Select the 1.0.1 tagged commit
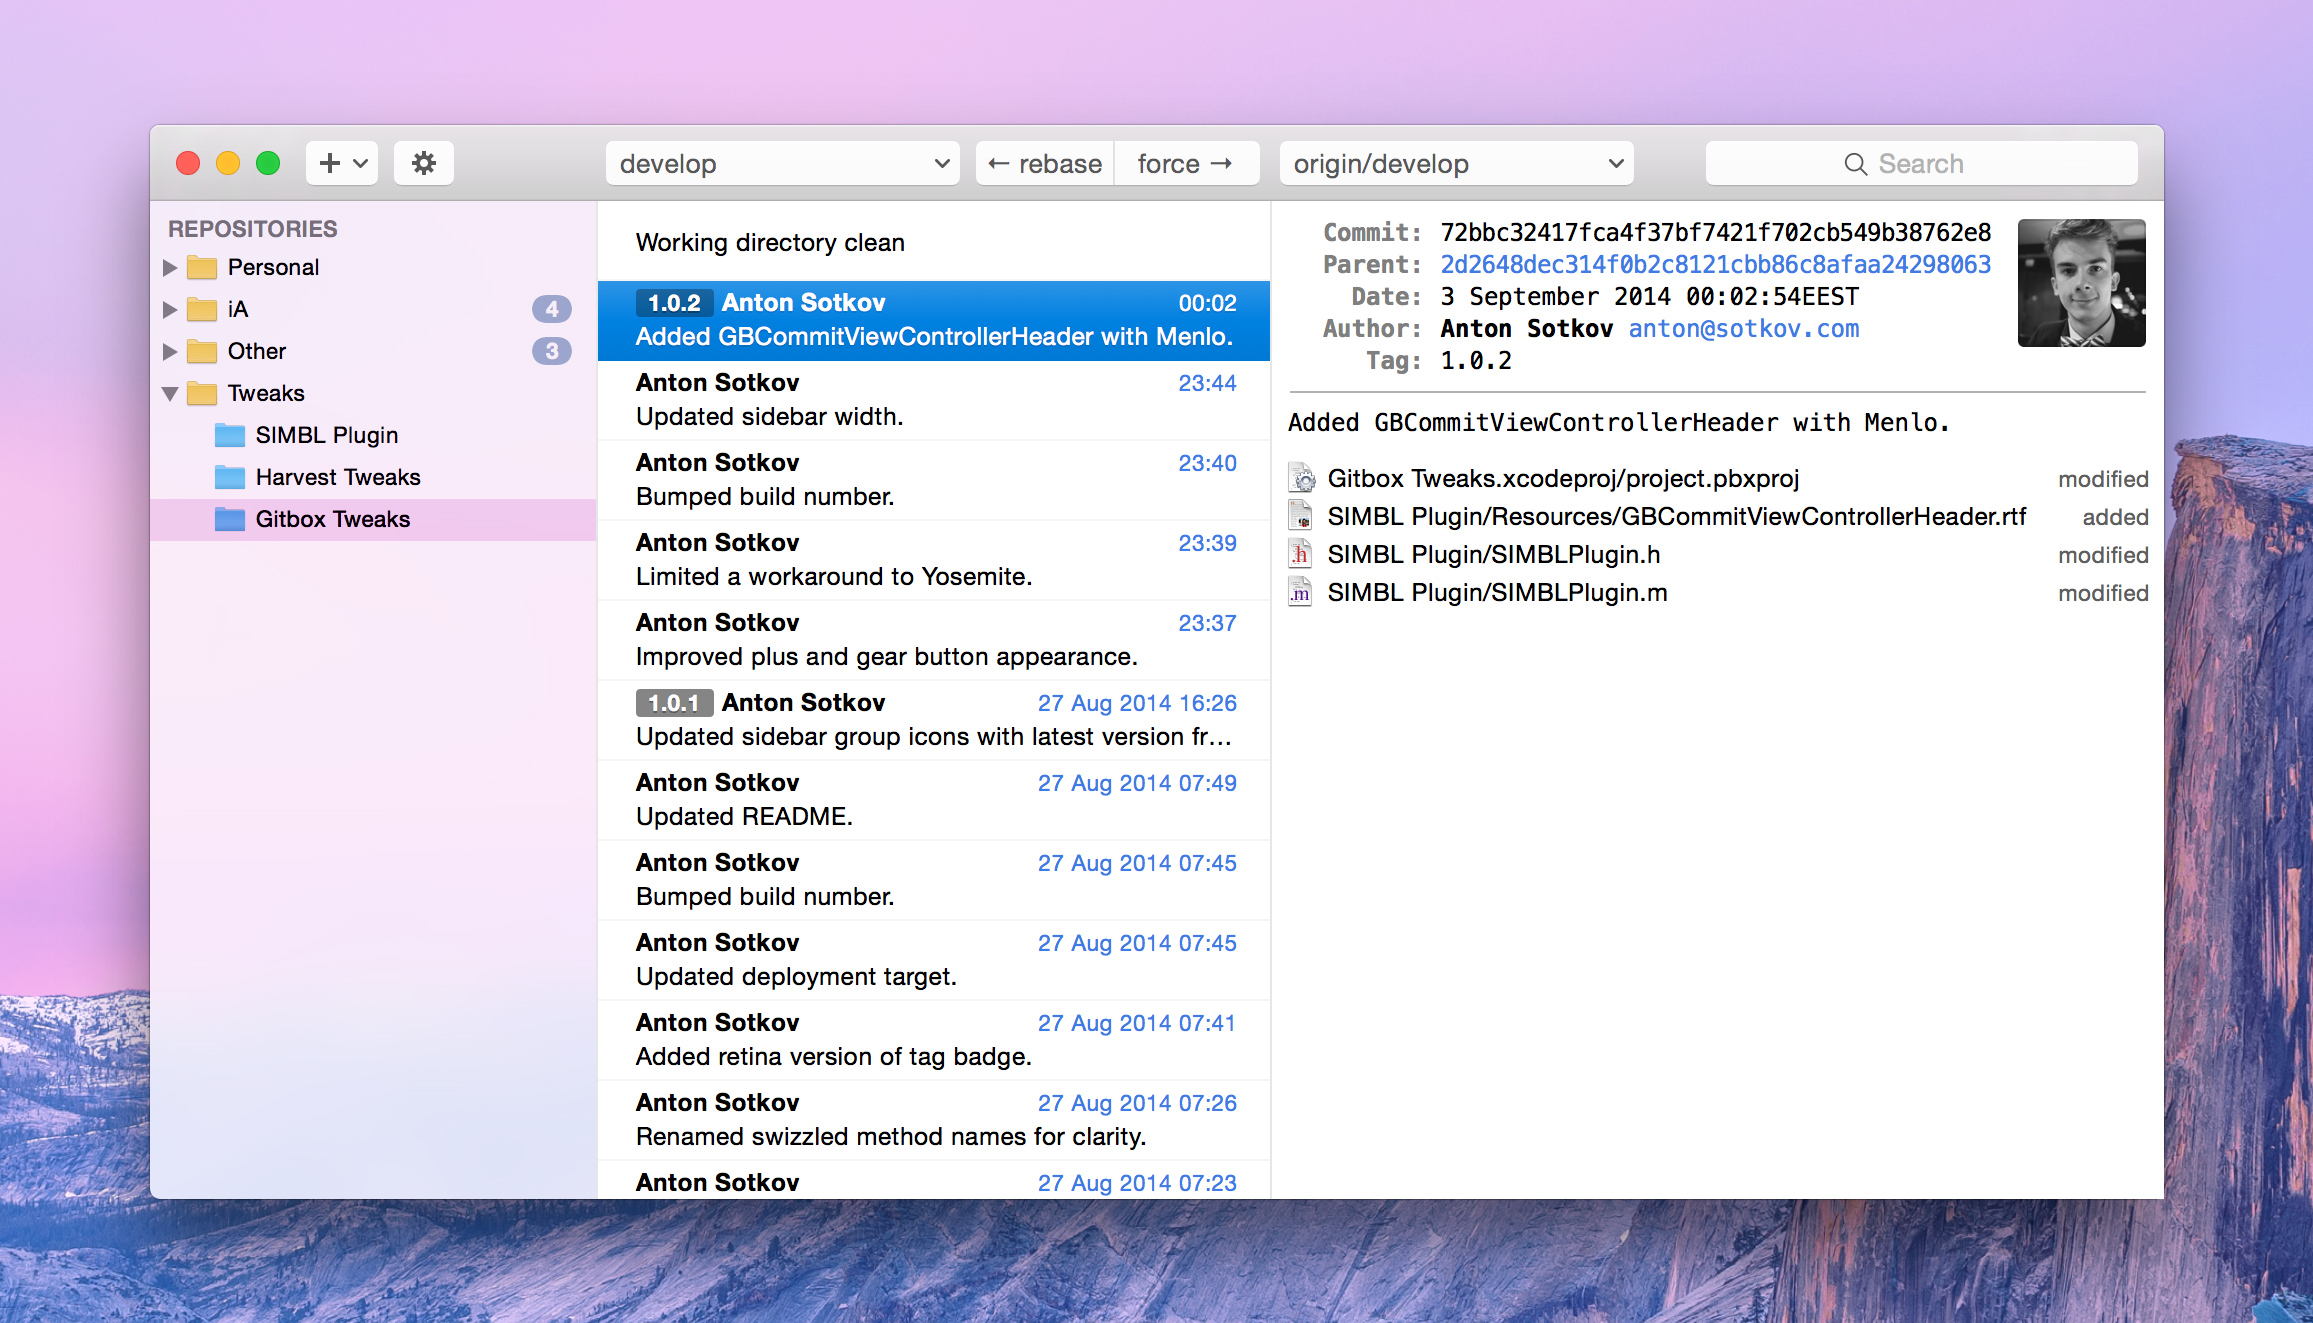Image resolution: width=2313 pixels, height=1323 pixels. (934, 720)
